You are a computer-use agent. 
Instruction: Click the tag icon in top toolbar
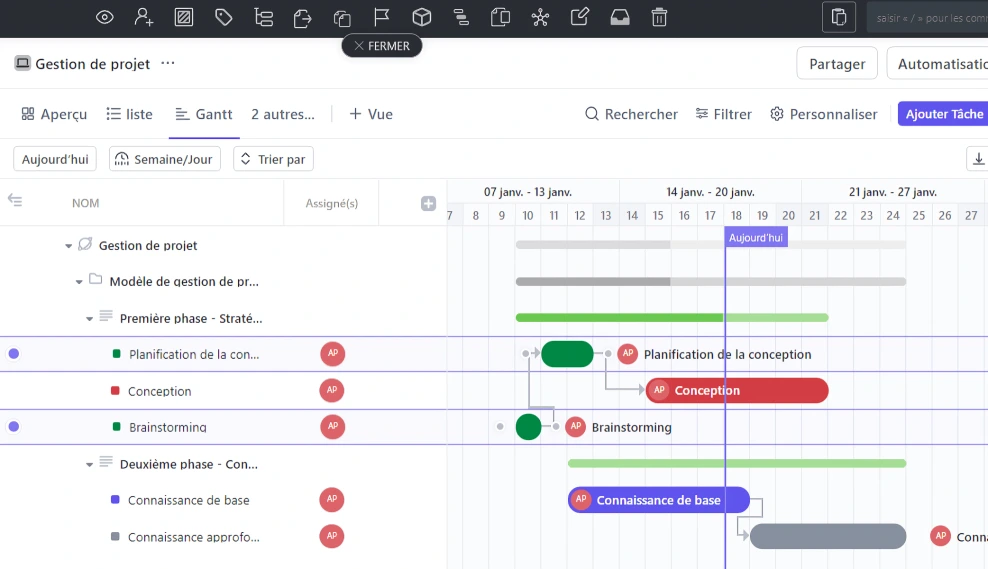(x=224, y=18)
